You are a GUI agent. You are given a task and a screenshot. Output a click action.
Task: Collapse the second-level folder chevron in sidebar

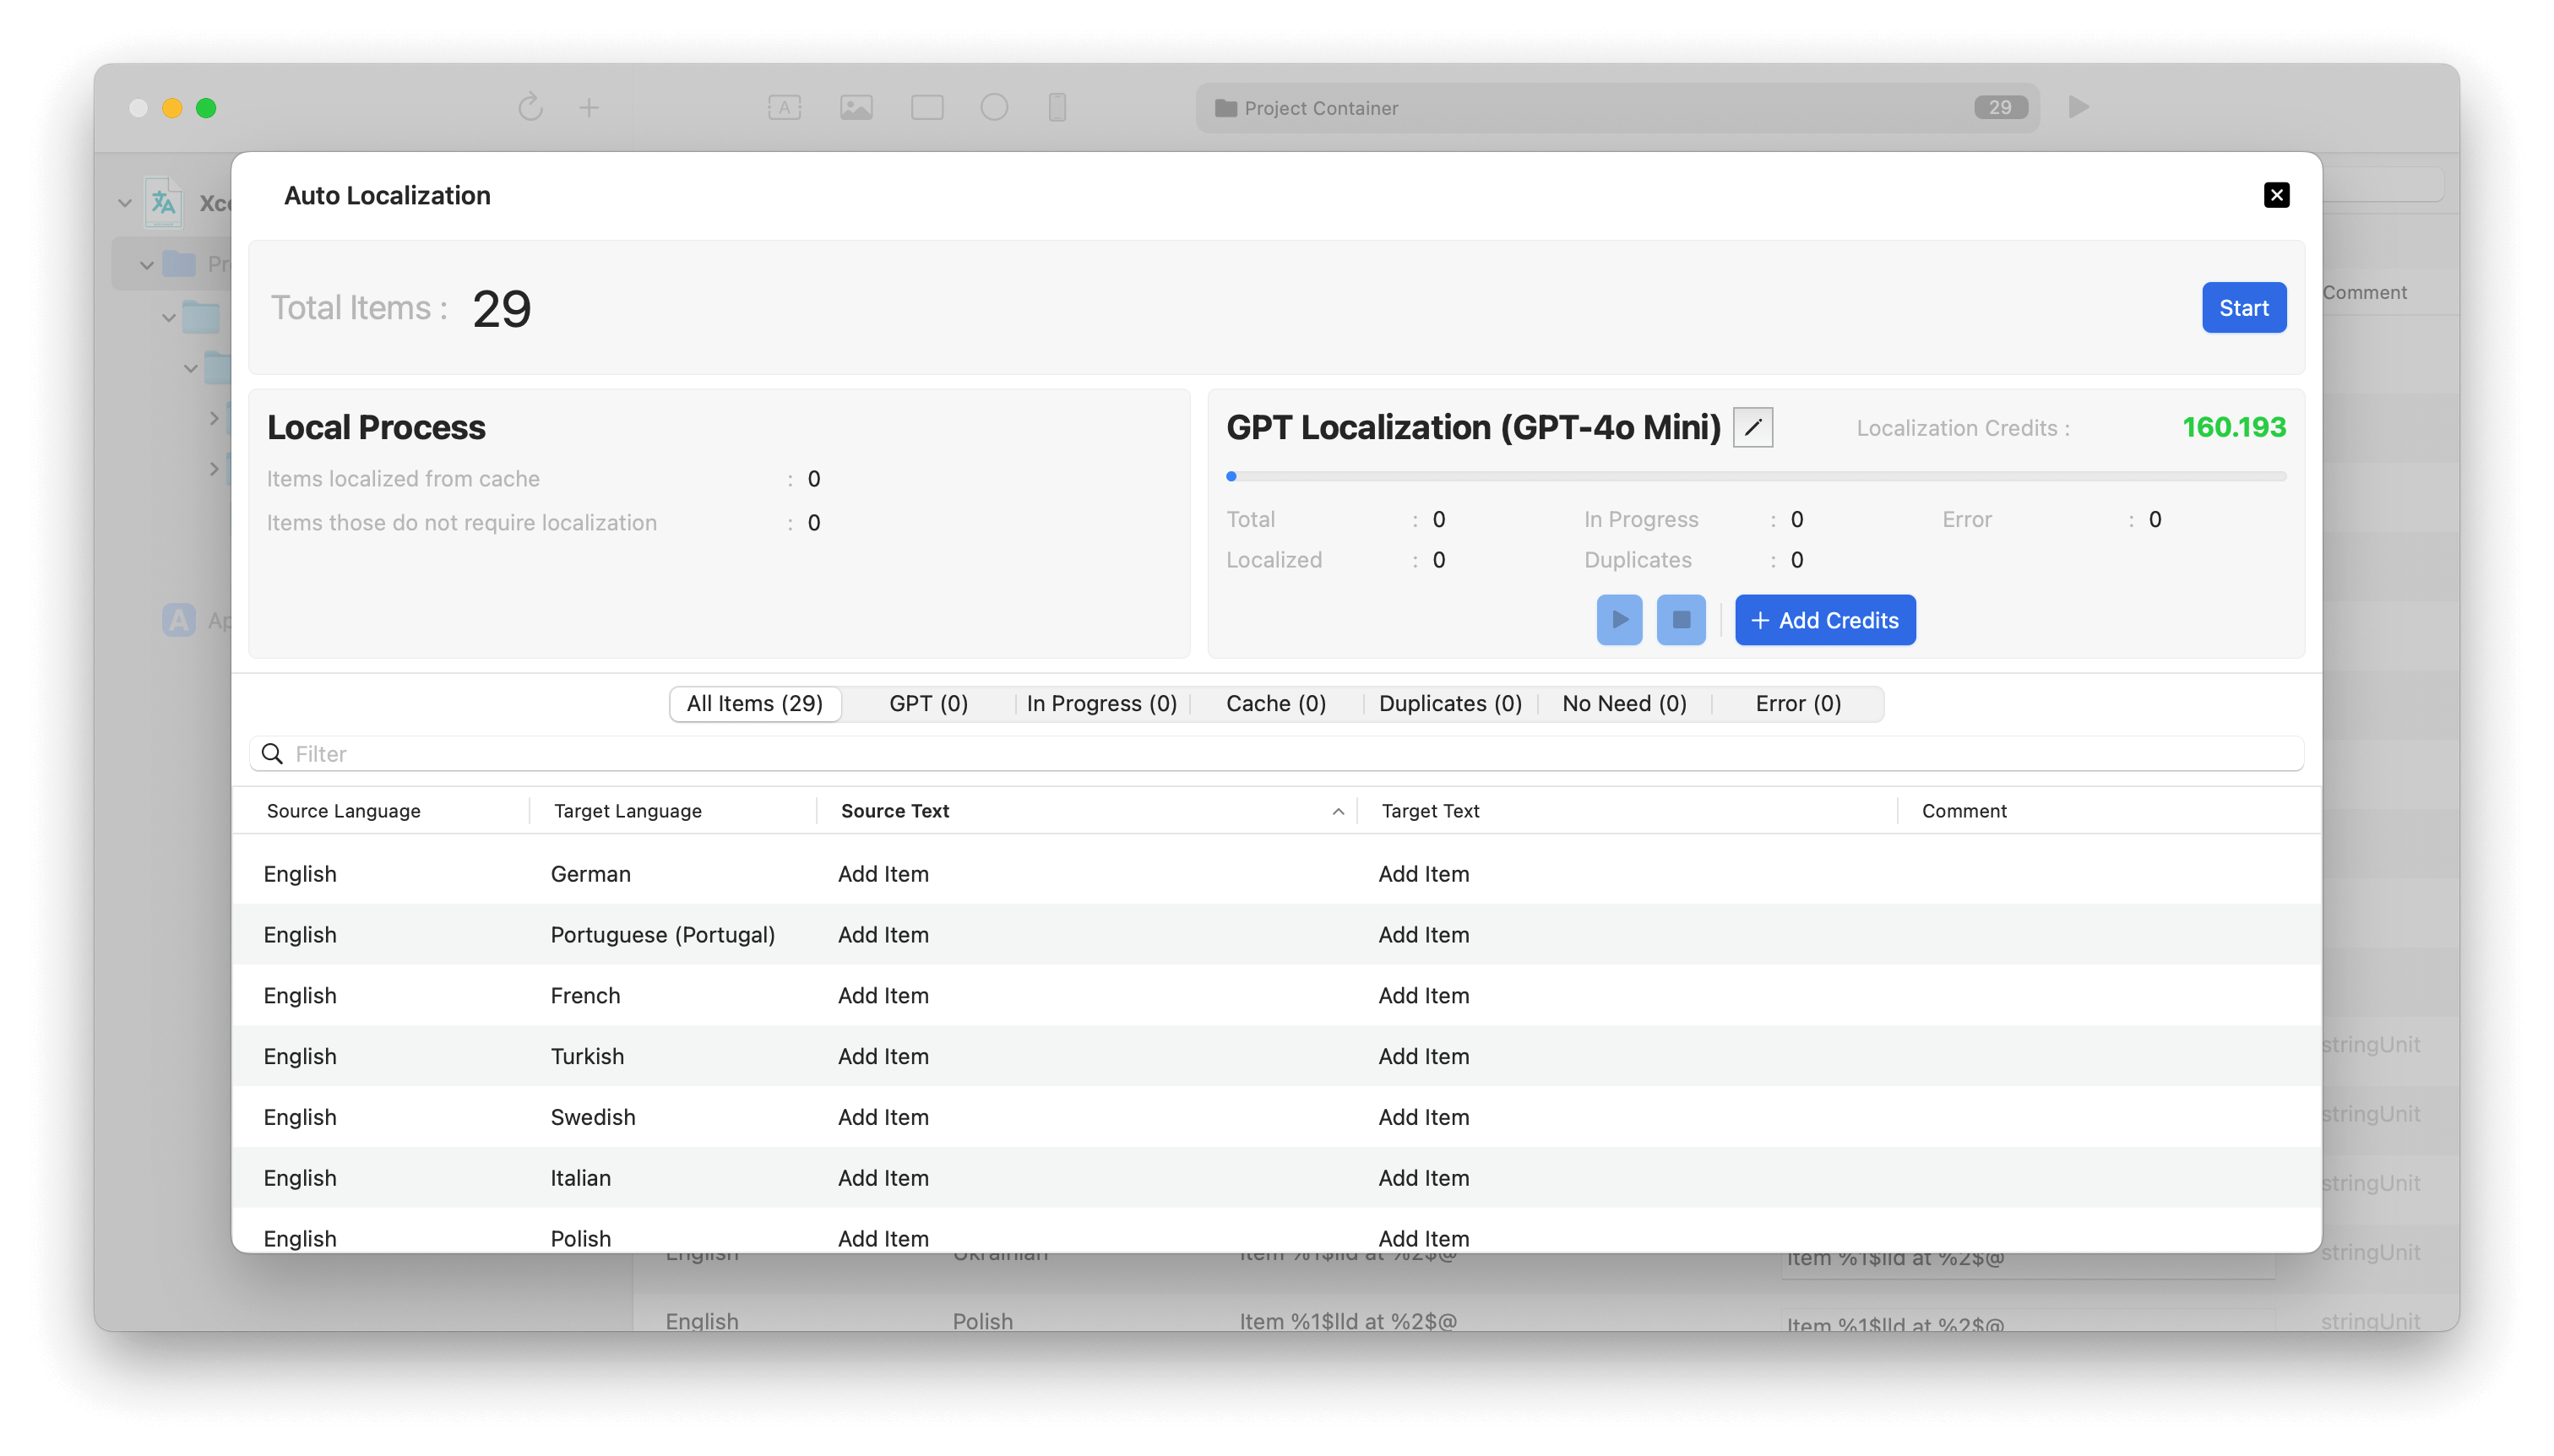click(169, 318)
